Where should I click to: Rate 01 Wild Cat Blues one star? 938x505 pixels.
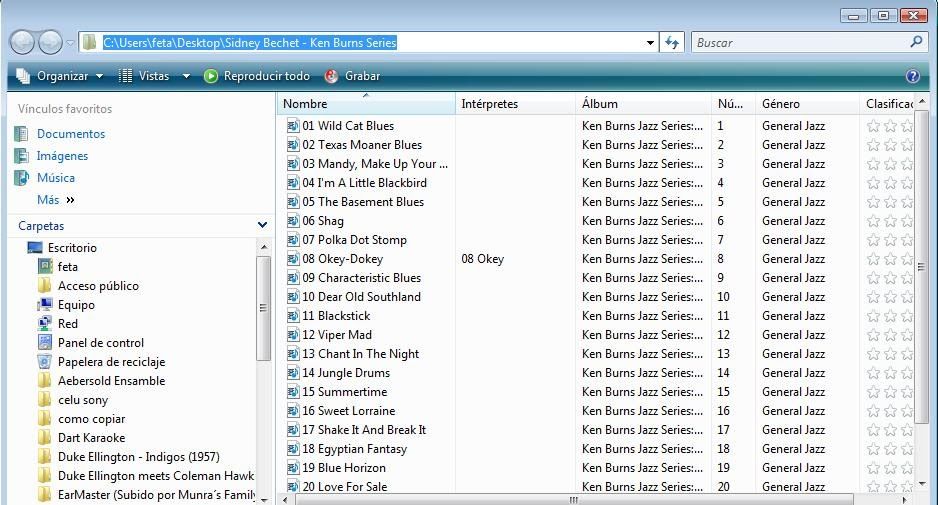[873, 126]
